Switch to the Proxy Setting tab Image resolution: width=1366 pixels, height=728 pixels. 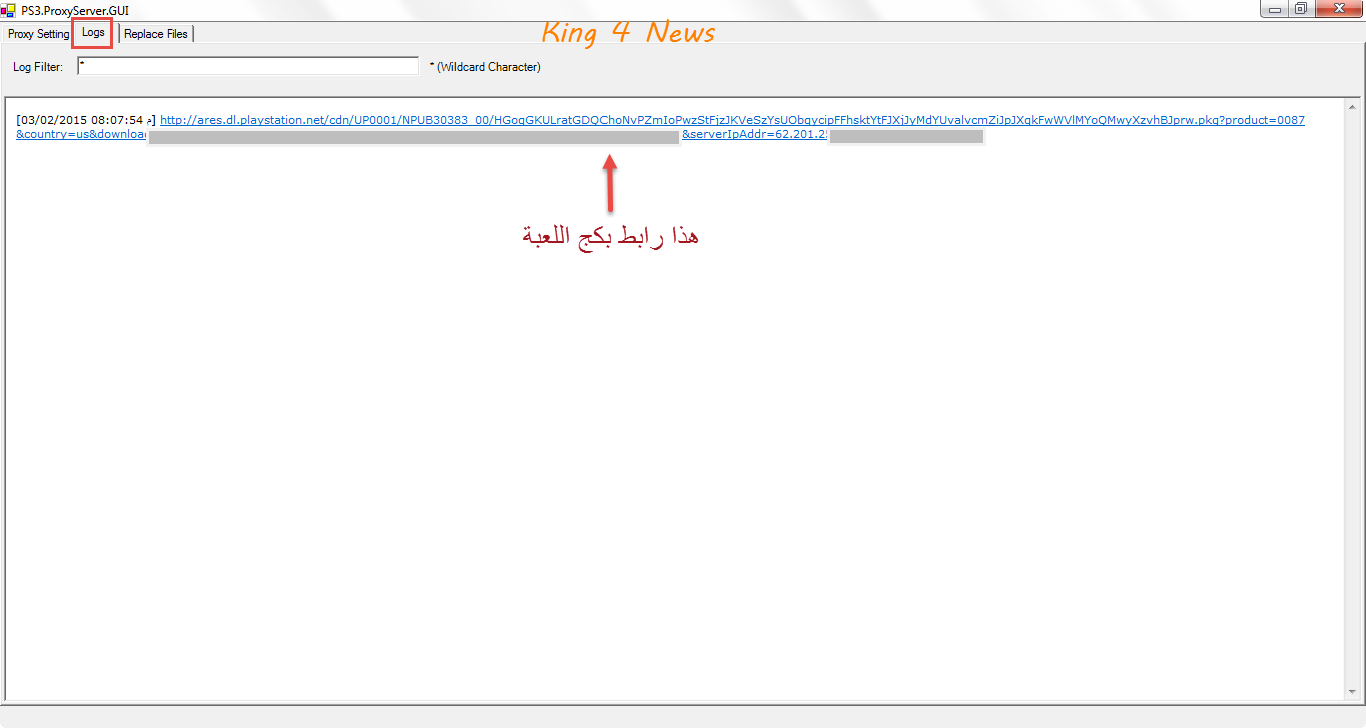point(38,34)
